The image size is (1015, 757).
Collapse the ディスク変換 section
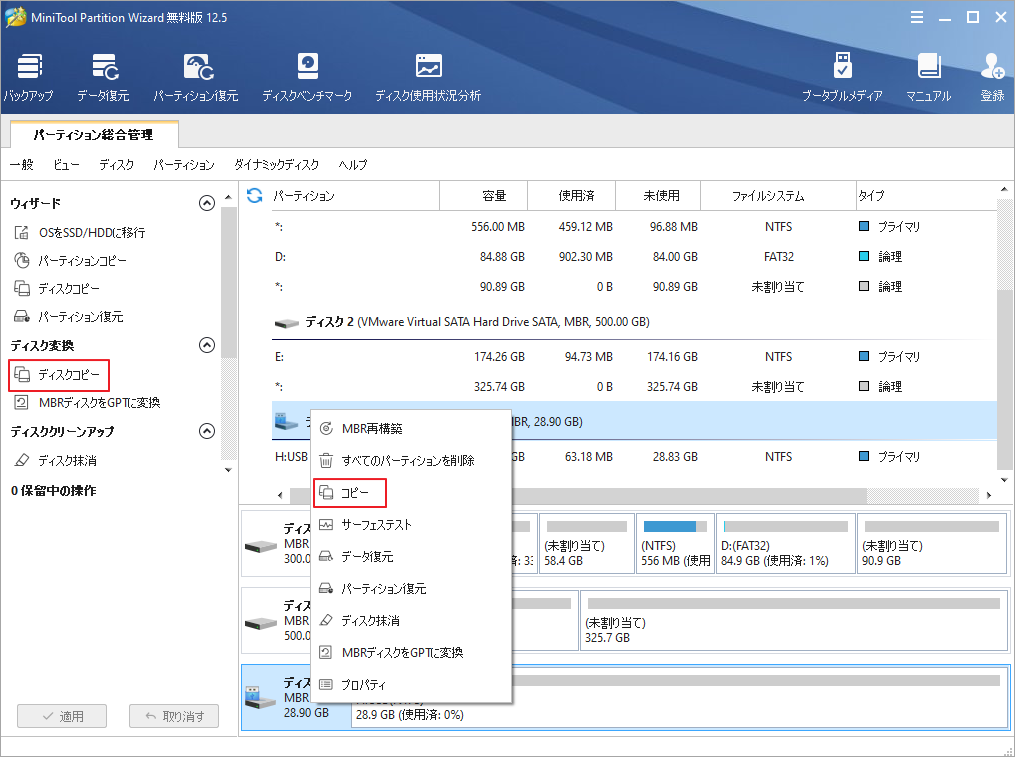(x=206, y=345)
